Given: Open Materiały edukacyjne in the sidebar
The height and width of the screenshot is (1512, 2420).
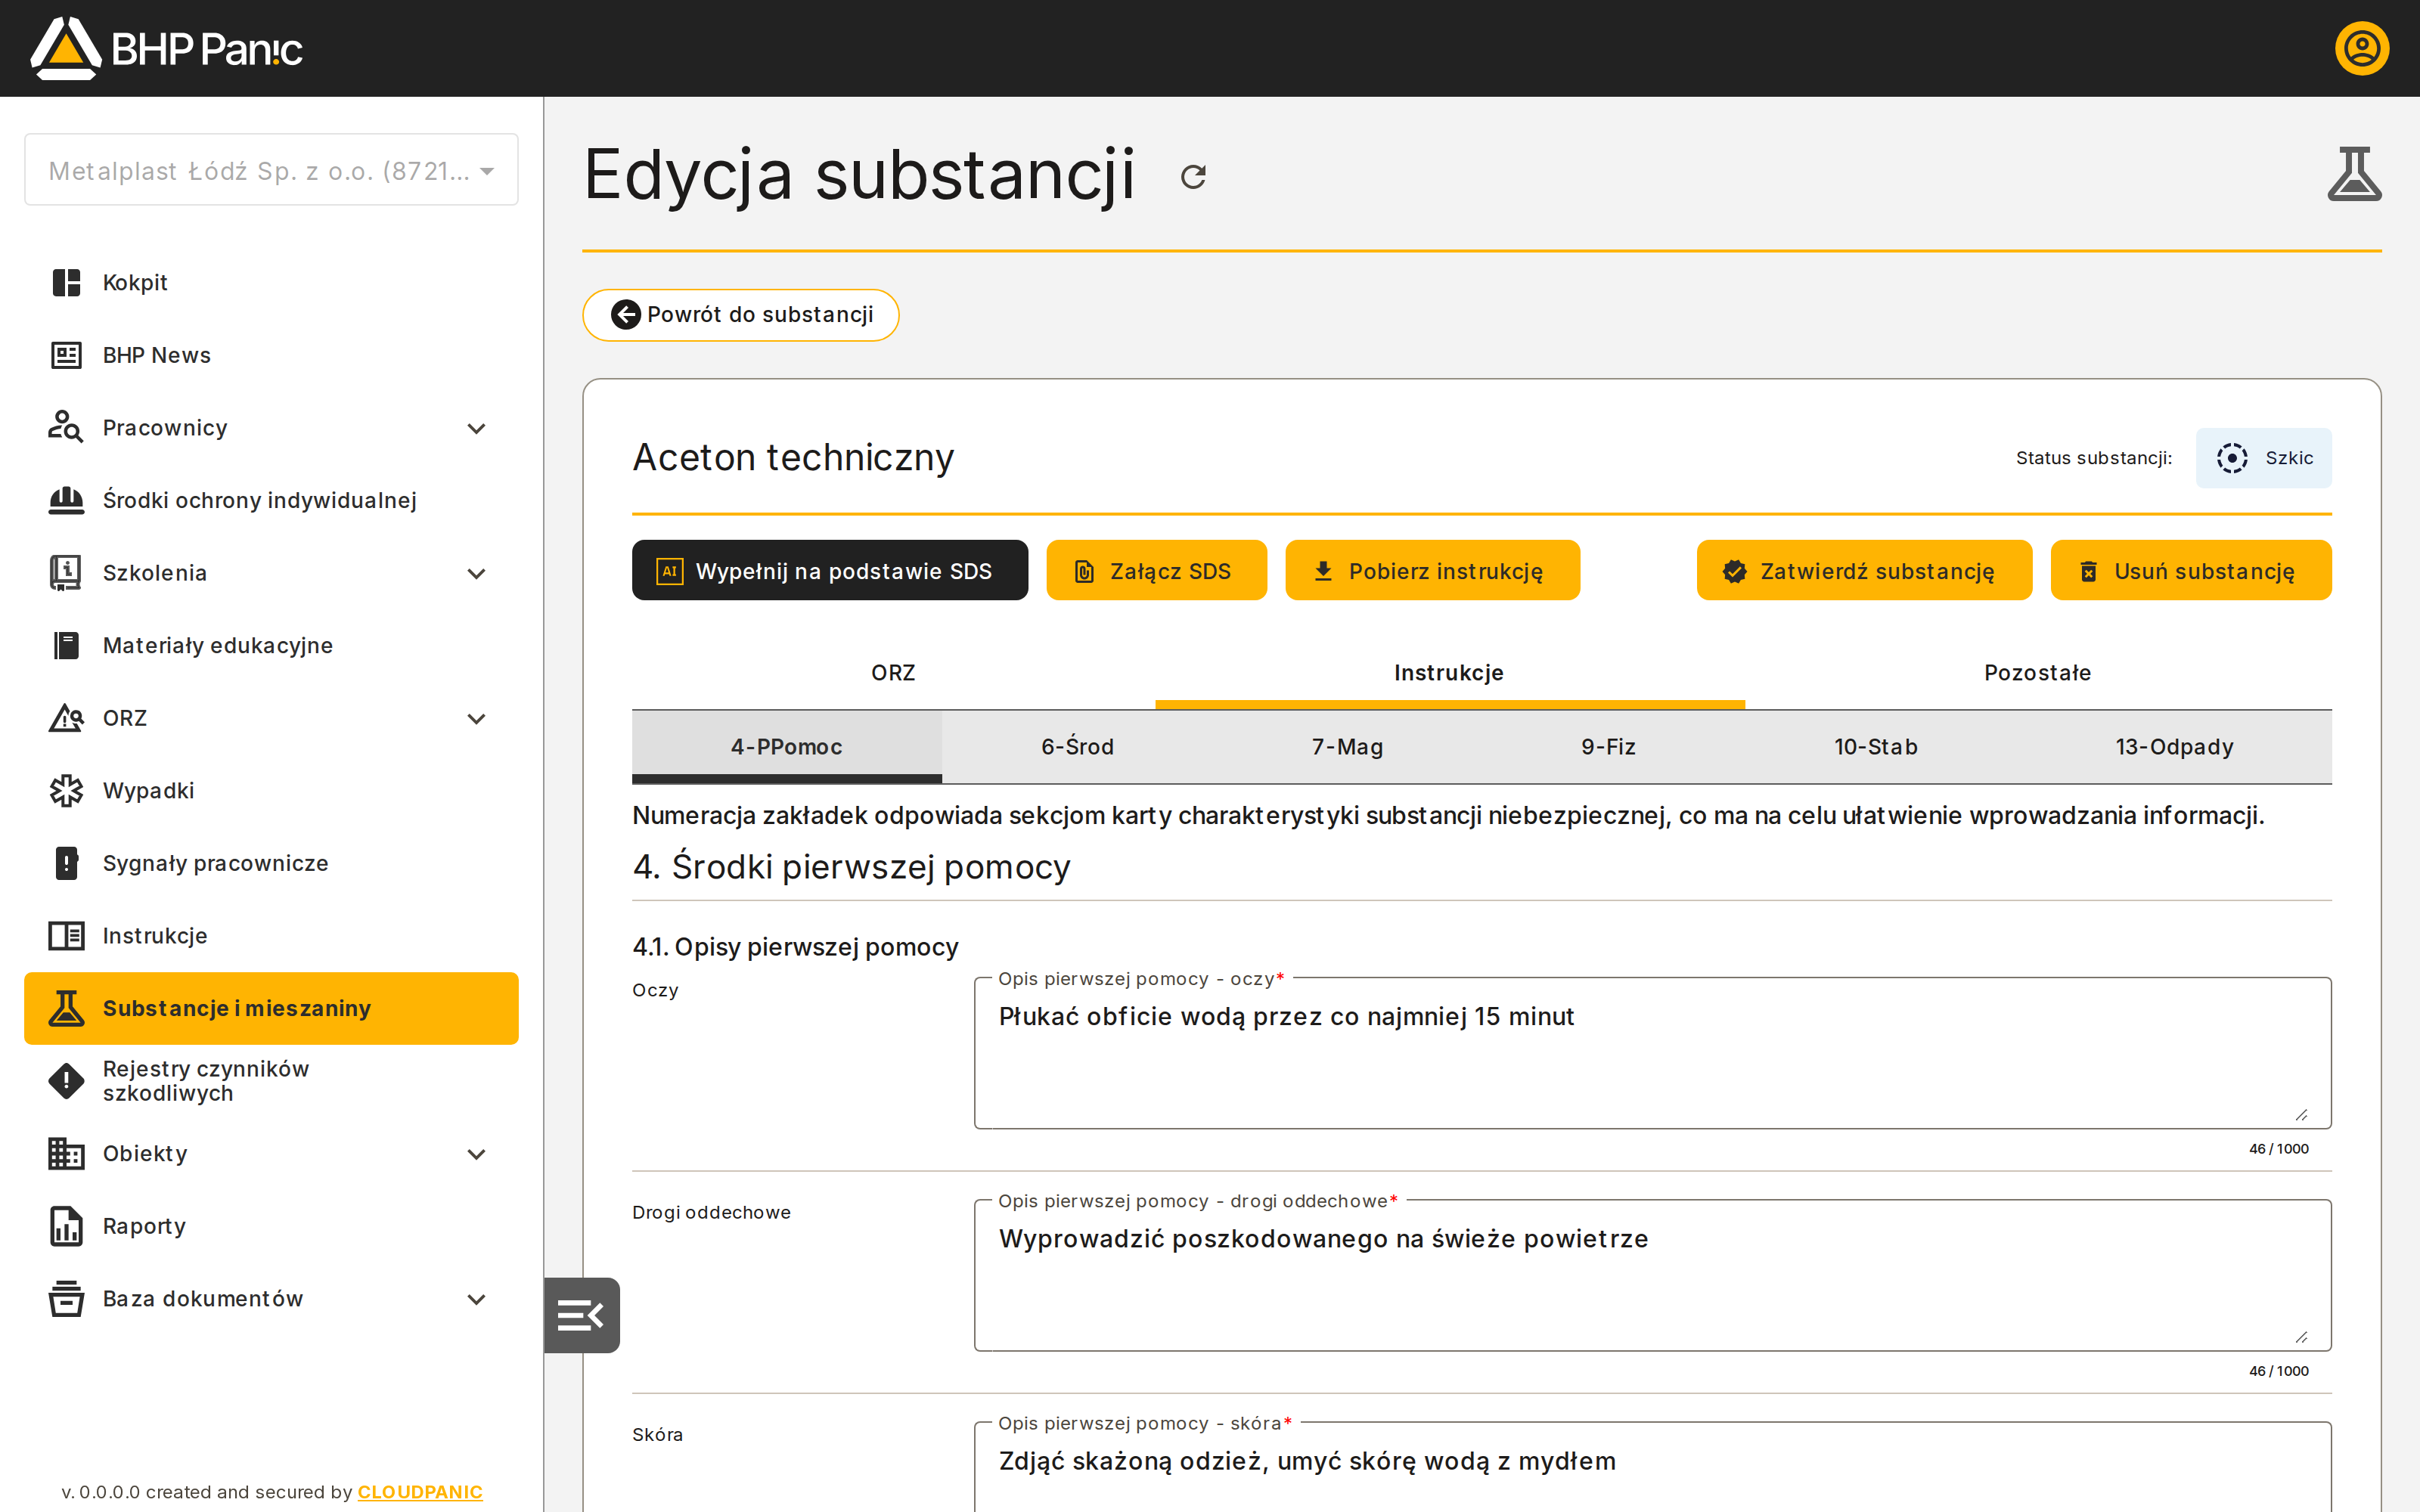Looking at the screenshot, I should point(271,645).
